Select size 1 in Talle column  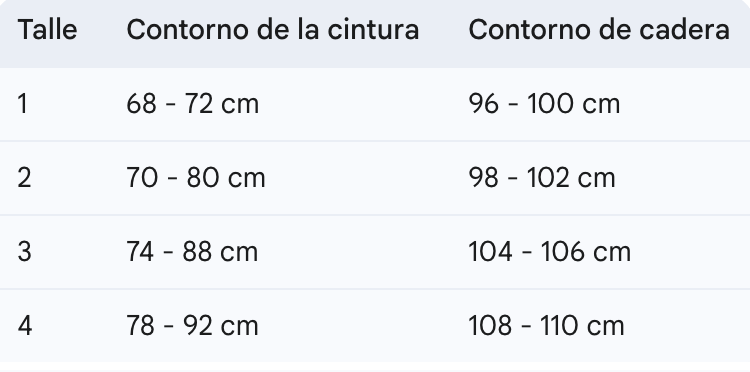pos(22,104)
